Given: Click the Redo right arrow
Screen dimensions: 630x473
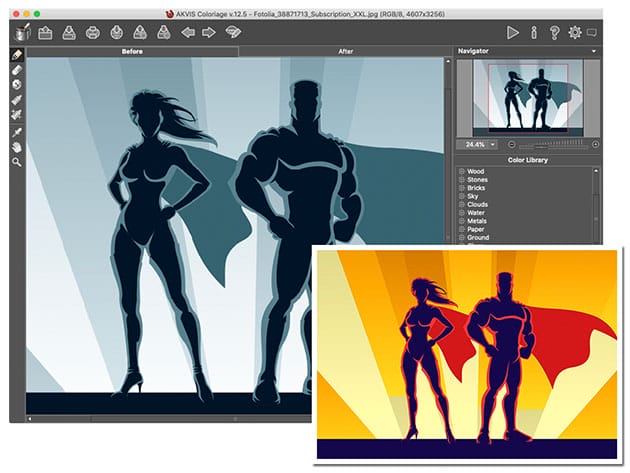Looking at the screenshot, I should coord(209,32).
